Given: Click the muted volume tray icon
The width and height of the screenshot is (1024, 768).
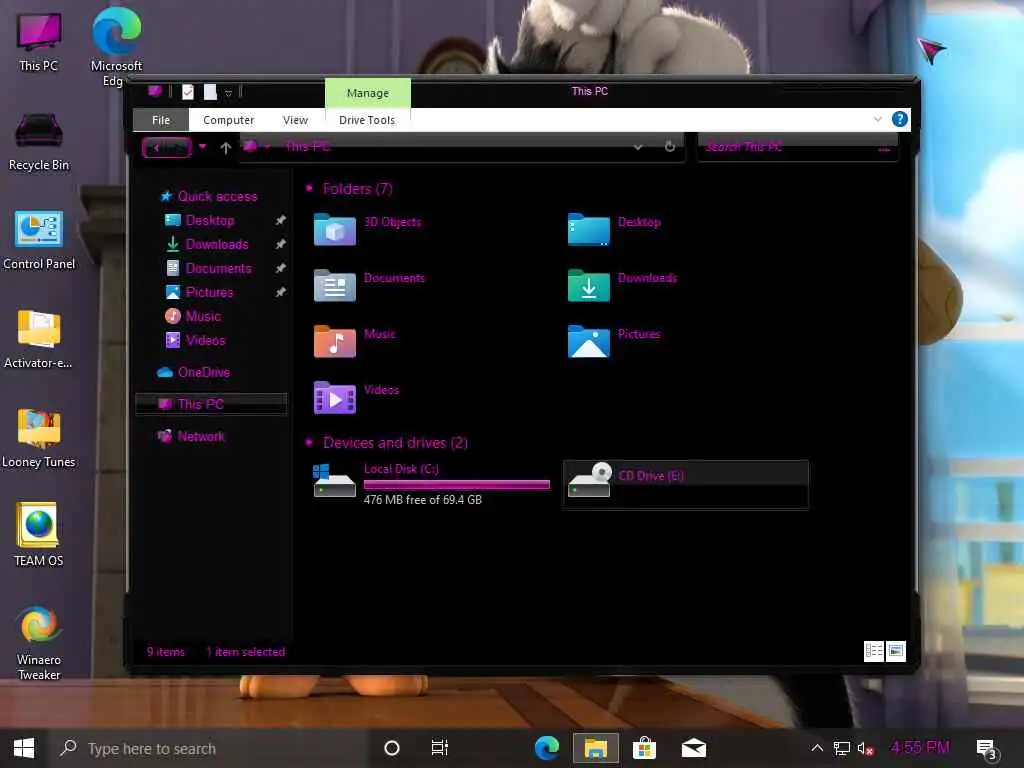Looking at the screenshot, I should point(865,748).
